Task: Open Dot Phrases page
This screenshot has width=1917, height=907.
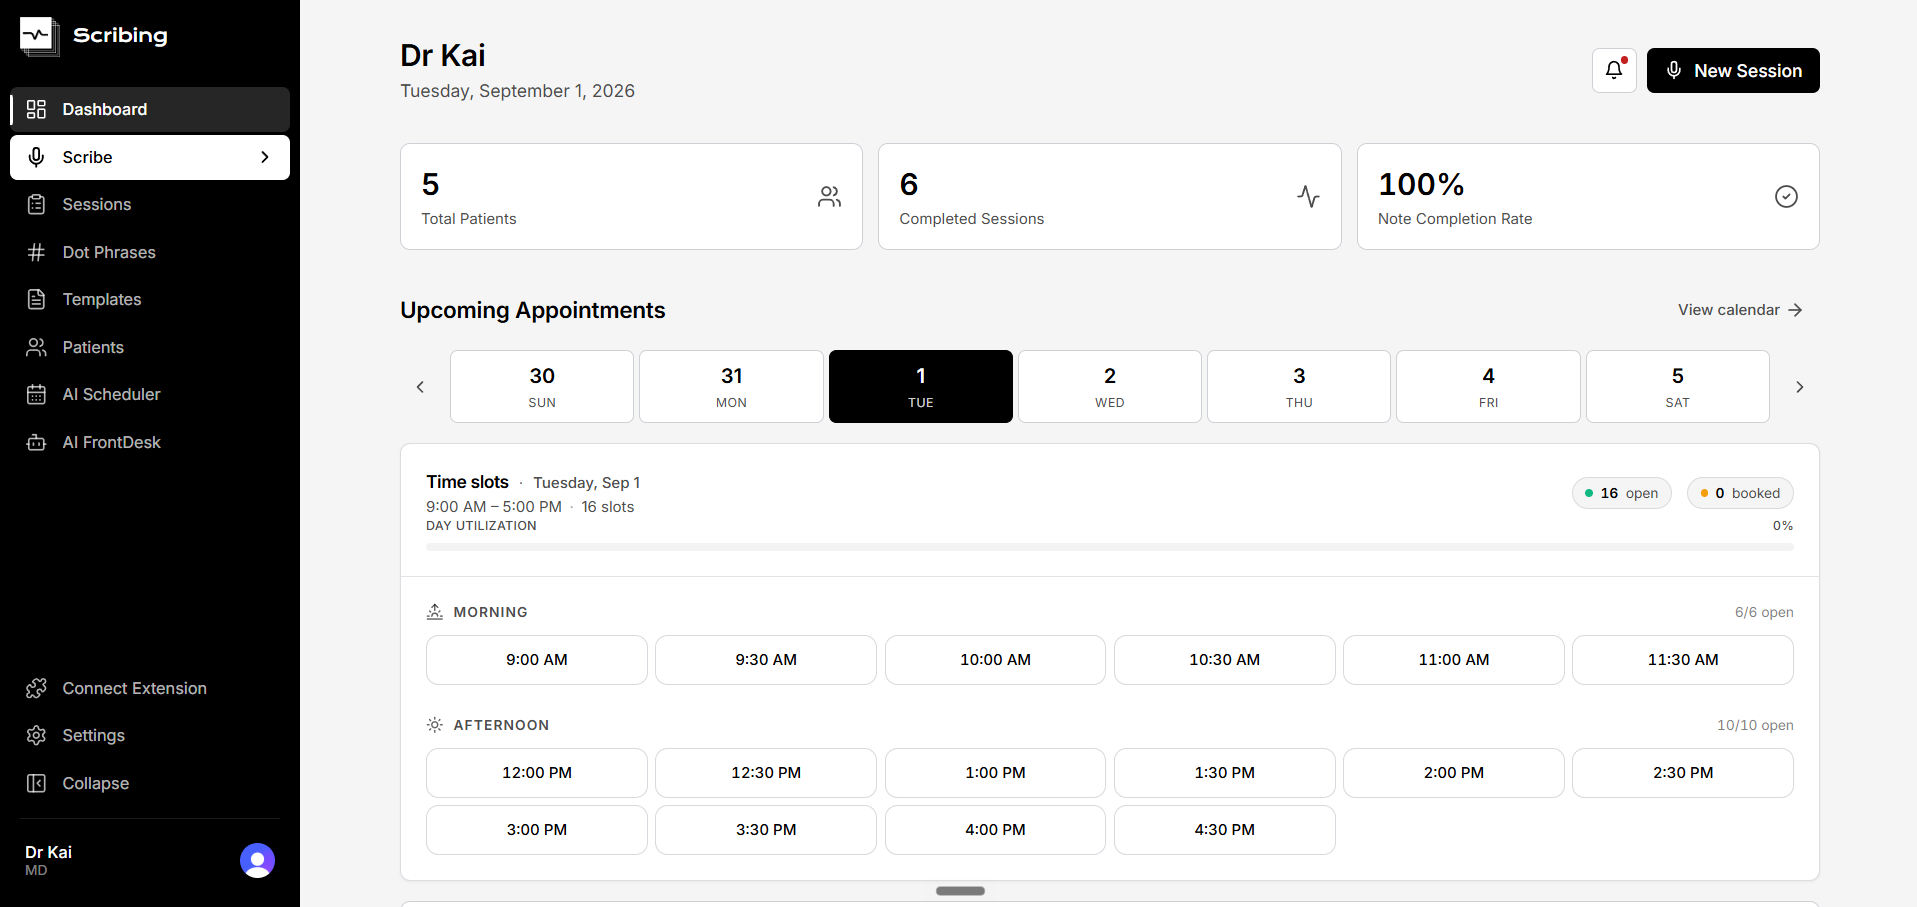Action: [150, 252]
